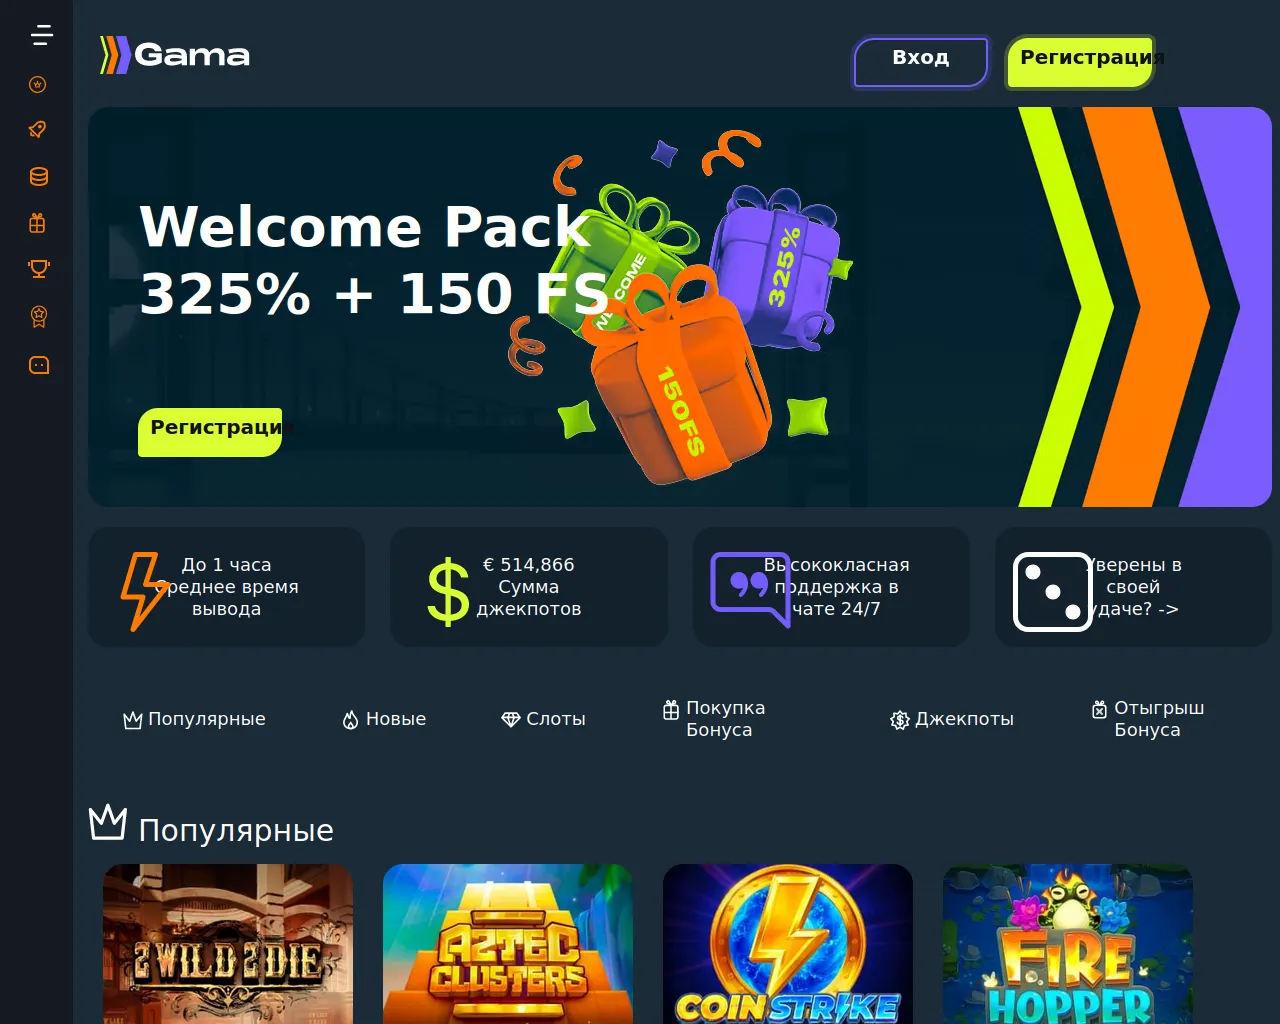Screen dimensions: 1280x1024
Task: Switch to the Слоты tab
Action: click(x=543, y=719)
